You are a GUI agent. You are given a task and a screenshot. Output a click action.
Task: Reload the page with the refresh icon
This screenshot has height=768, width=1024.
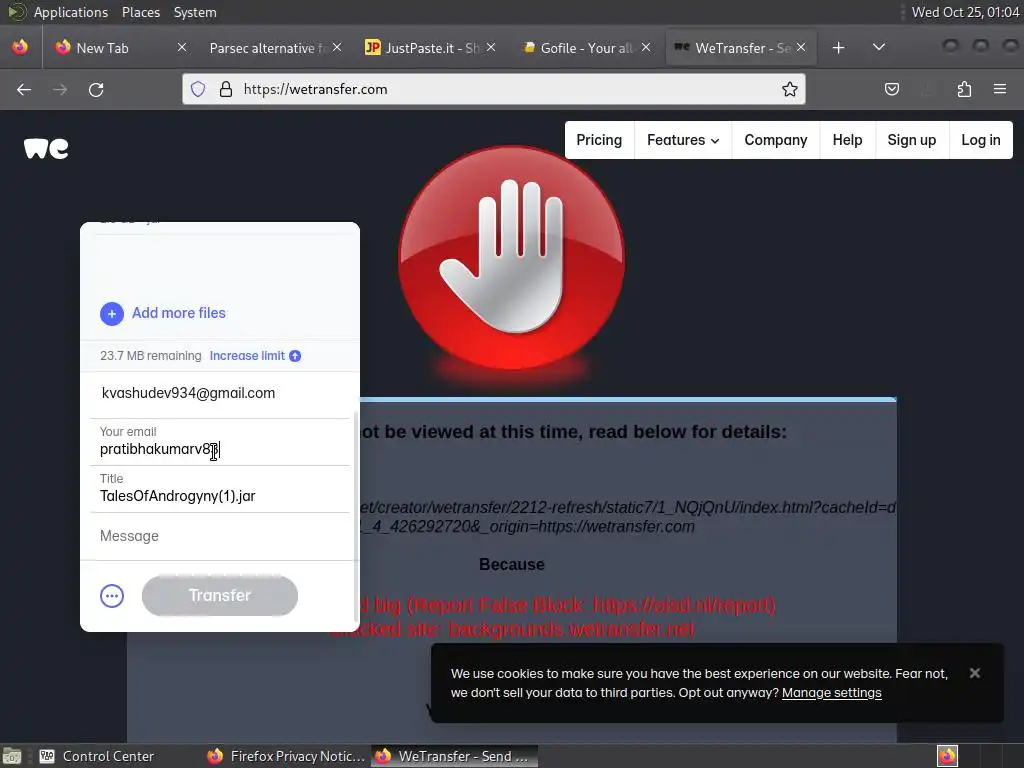[96, 89]
